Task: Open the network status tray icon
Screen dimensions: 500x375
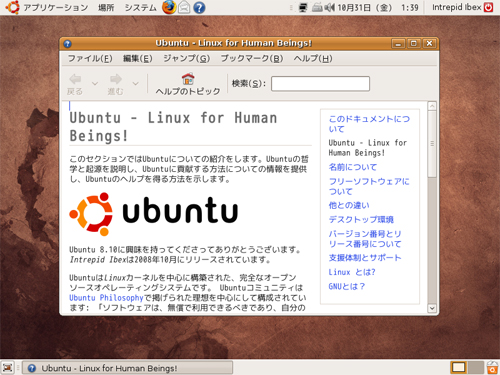Action: pos(303,7)
